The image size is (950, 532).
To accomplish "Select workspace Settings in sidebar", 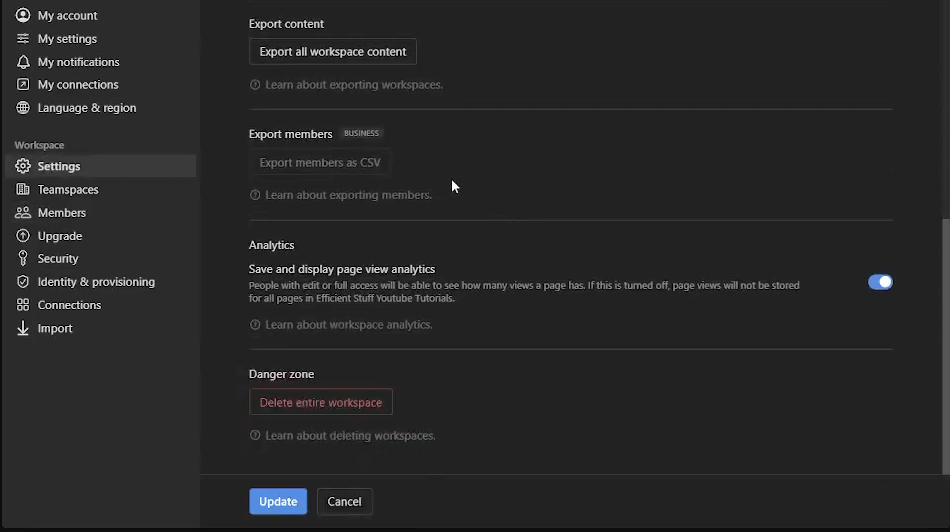I will click(100, 166).
